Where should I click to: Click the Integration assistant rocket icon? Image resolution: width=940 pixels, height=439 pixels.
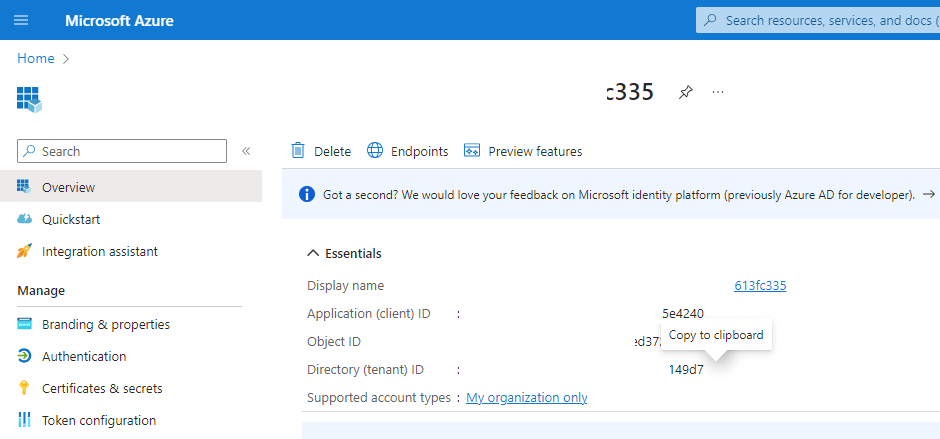tap(24, 251)
